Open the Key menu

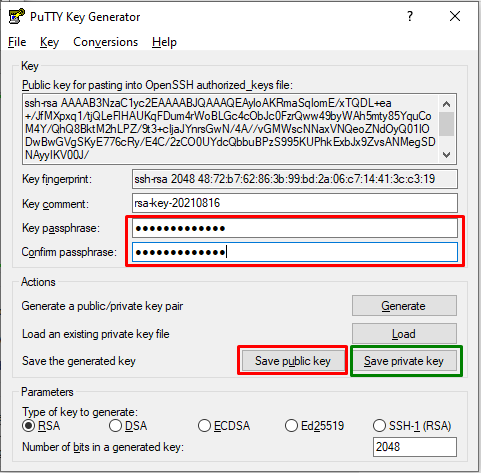pos(49,42)
